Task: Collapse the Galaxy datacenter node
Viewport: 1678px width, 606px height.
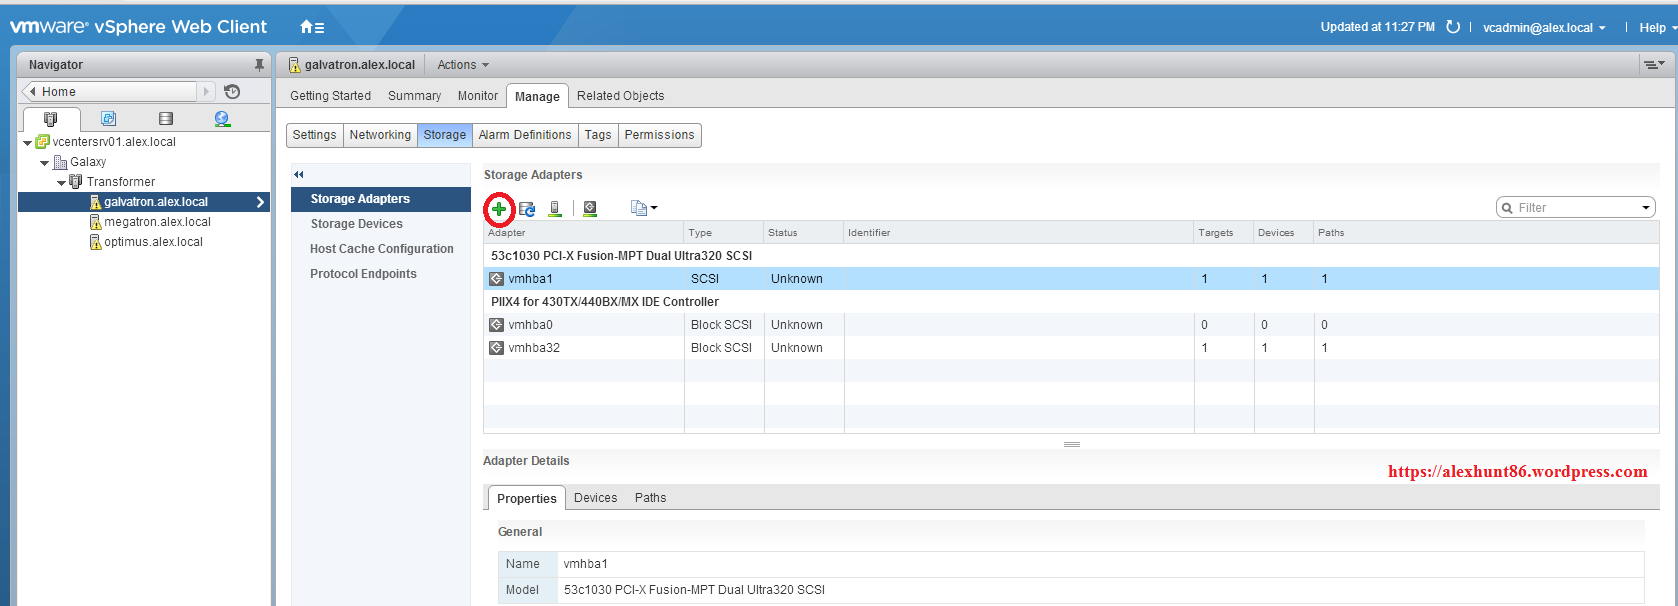Action: click(x=44, y=163)
